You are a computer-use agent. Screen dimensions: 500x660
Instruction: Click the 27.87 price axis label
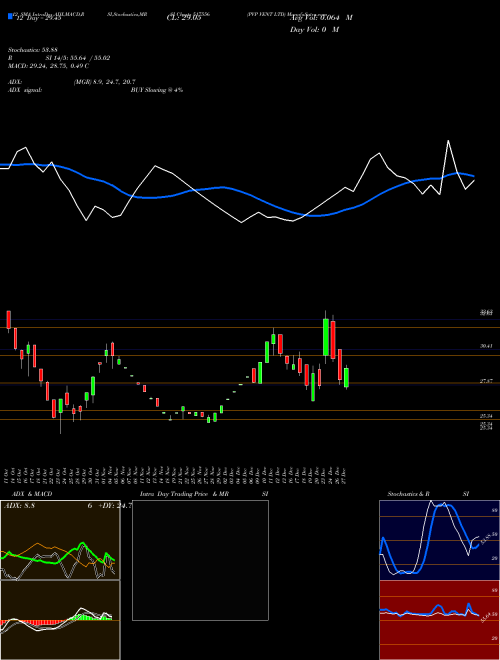pos(487,381)
